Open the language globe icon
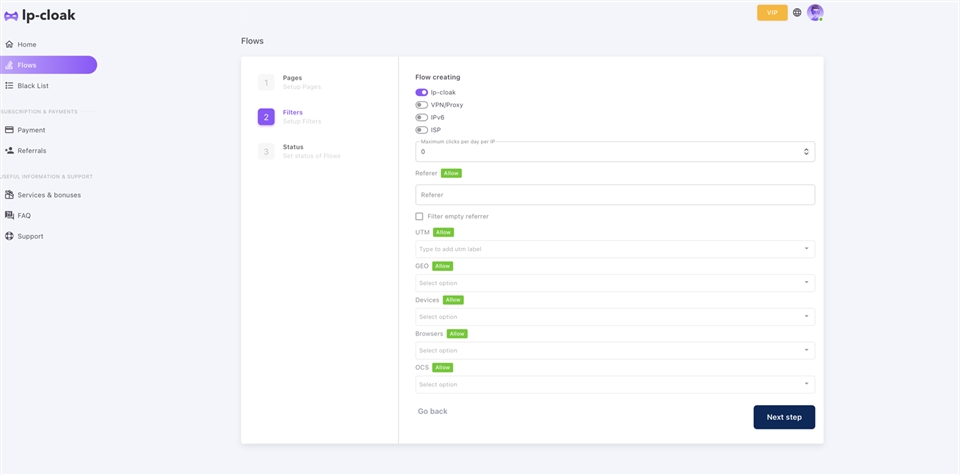Viewport: 960px width, 475px height. pyautogui.click(x=797, y=13)
